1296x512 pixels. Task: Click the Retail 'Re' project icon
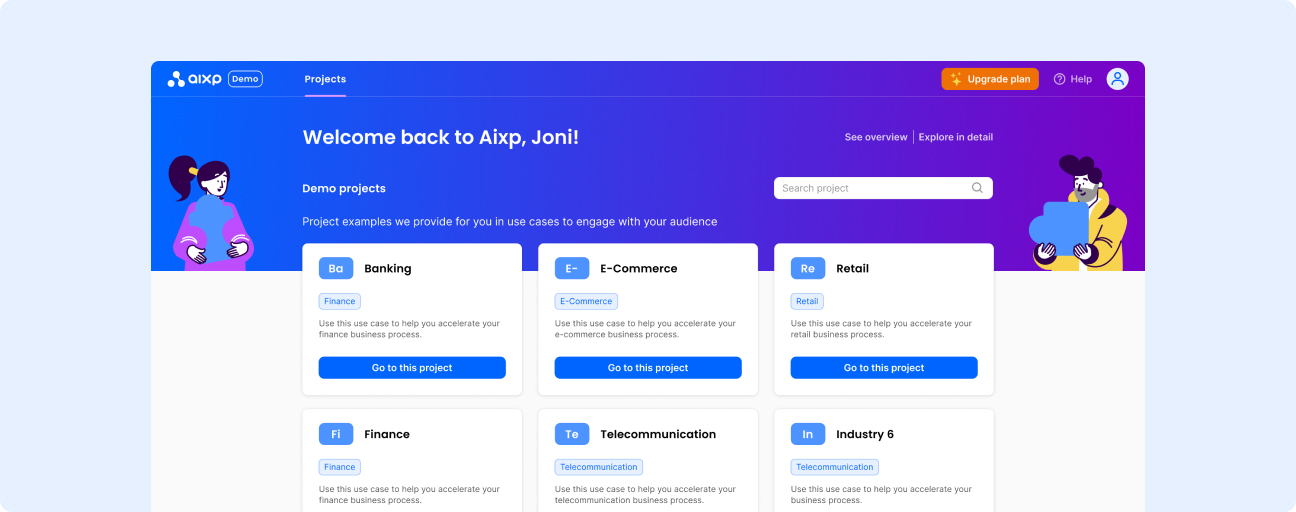point(808,268)
